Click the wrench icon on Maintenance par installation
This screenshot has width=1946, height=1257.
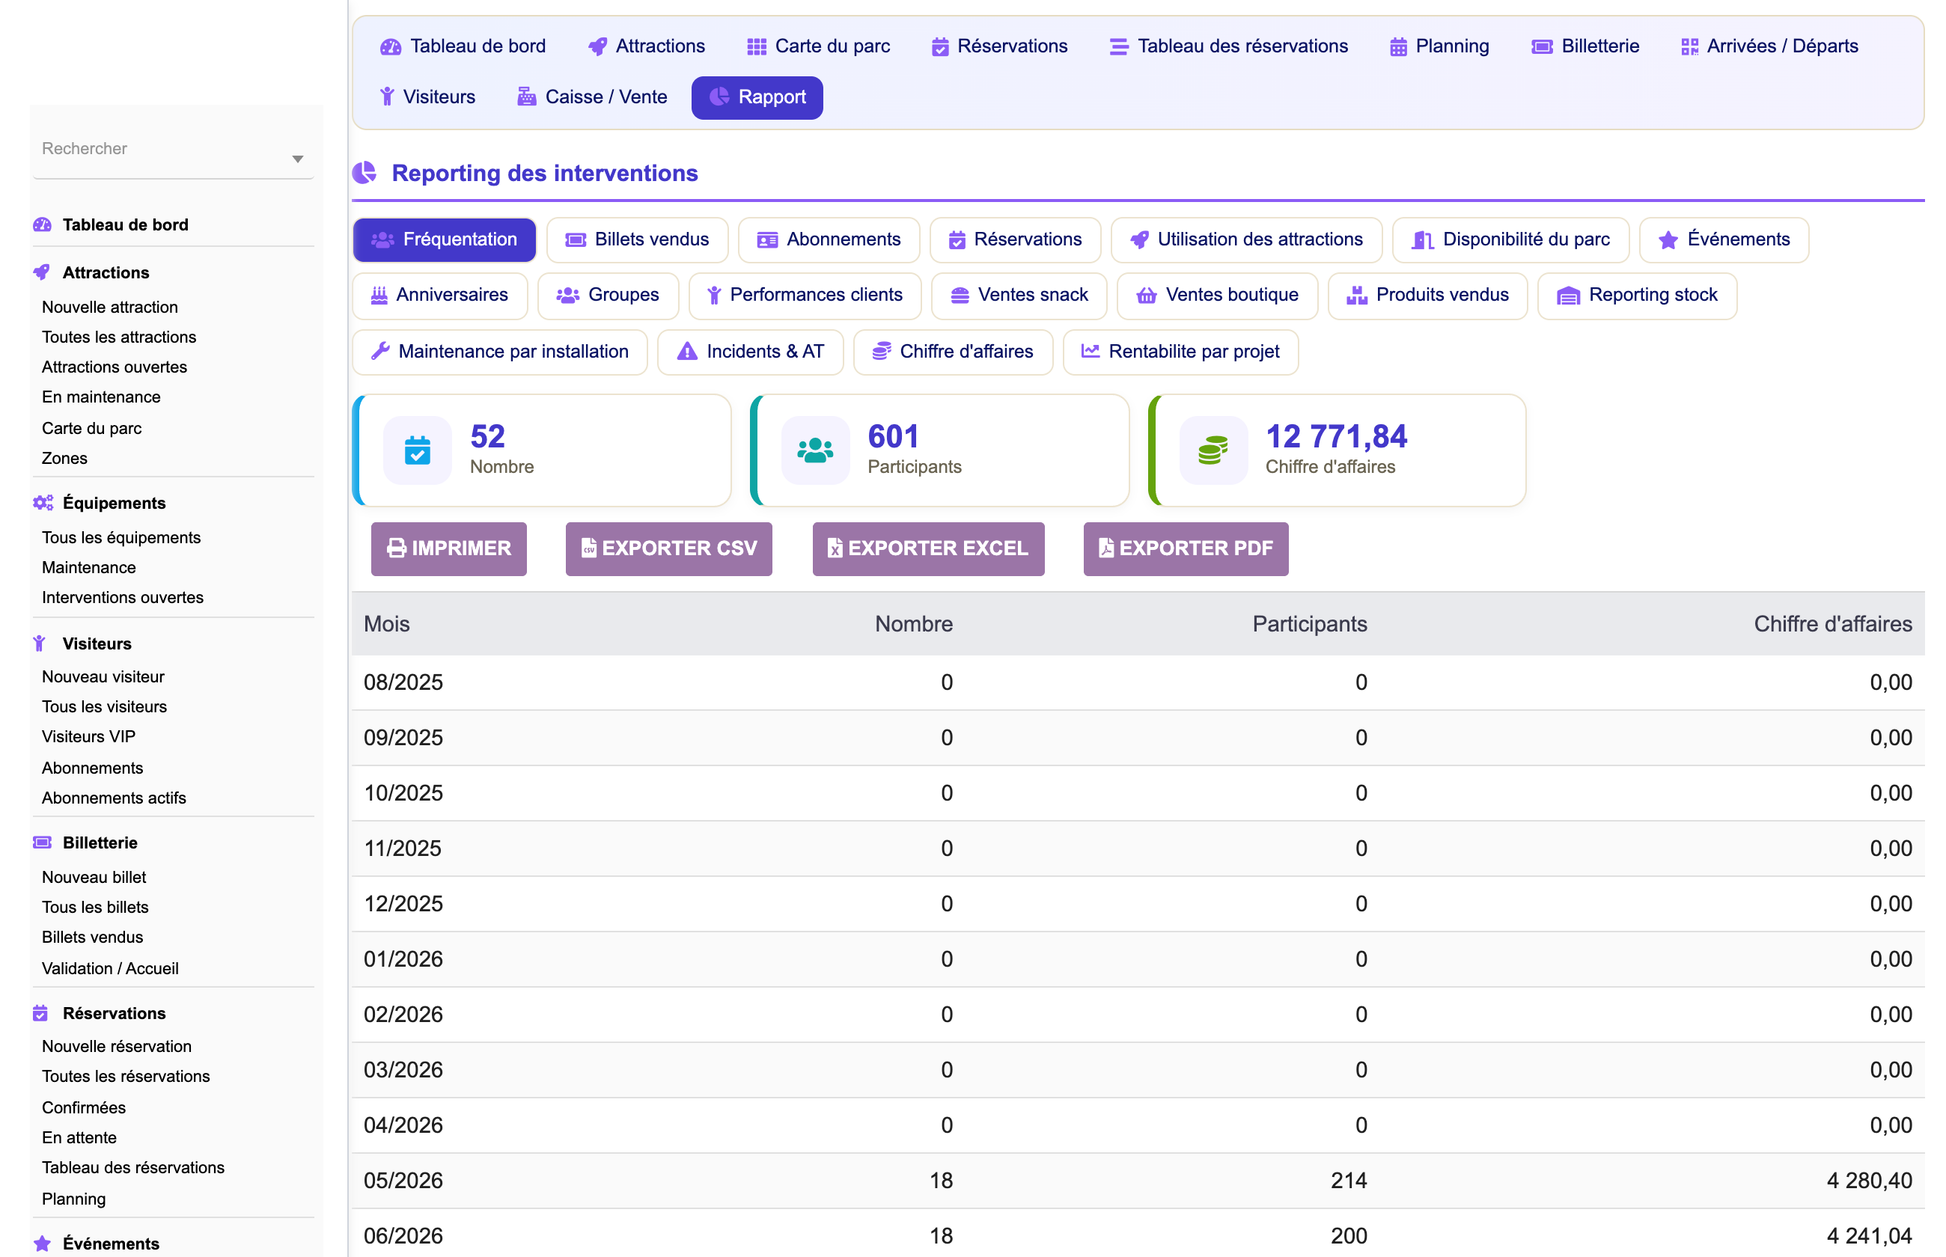(x=380, y=351)
